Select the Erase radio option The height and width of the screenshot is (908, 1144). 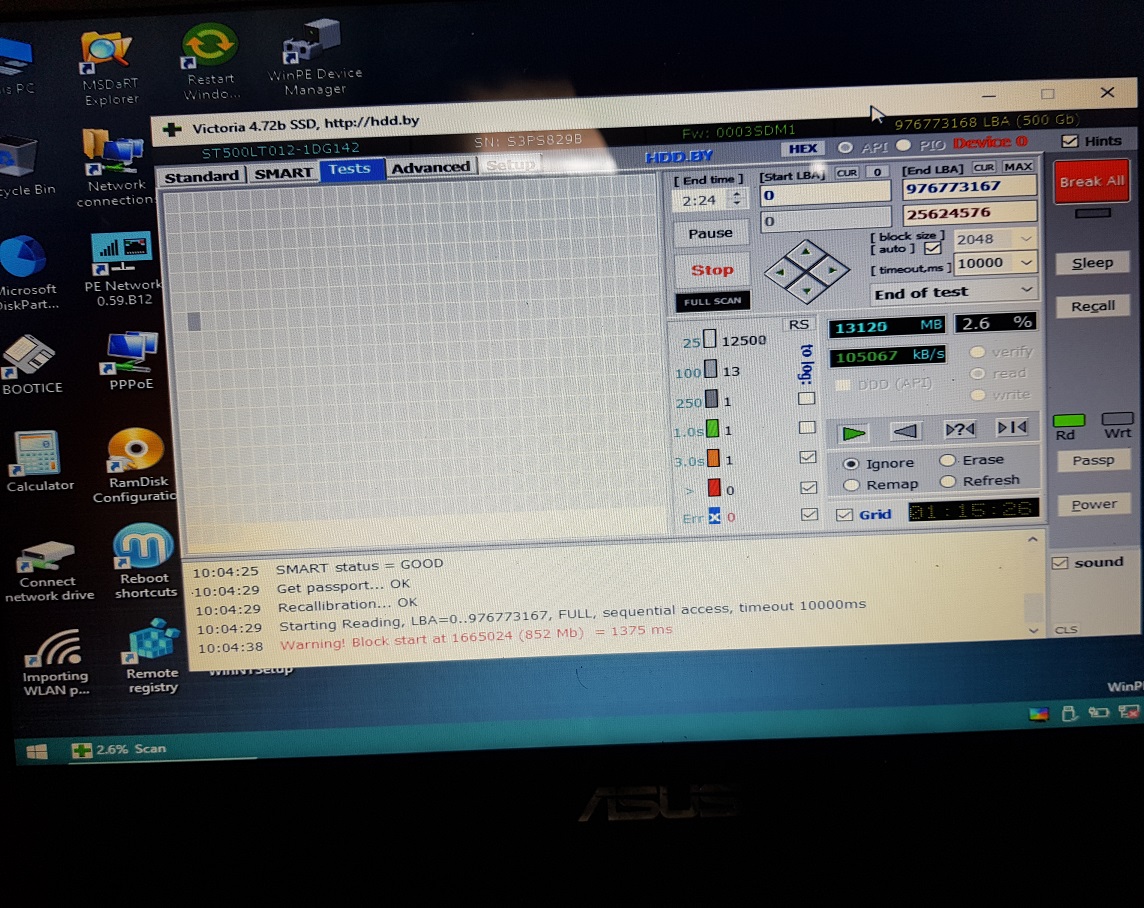[x=947, y=460]
